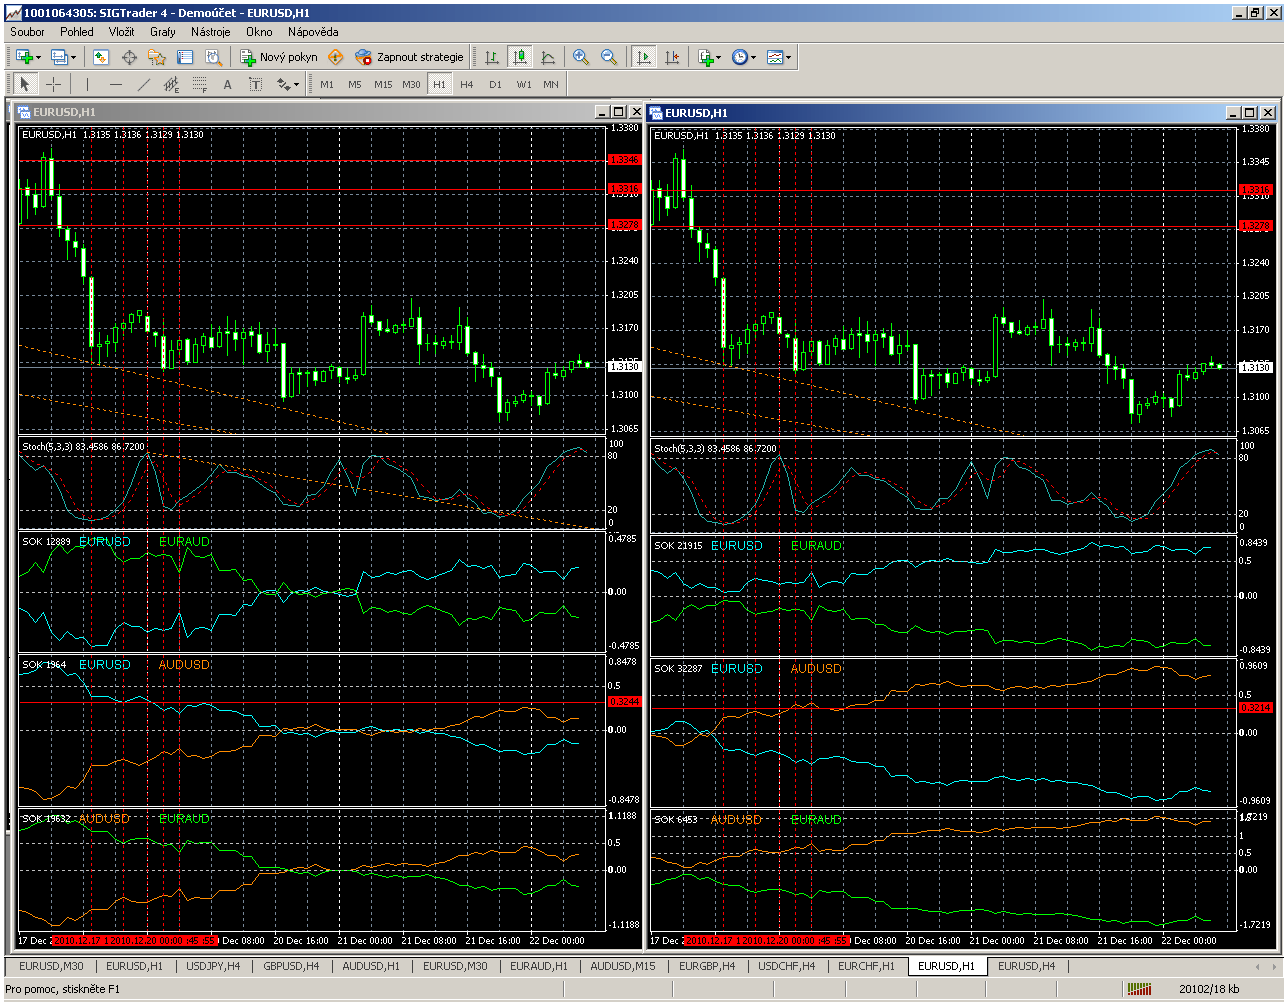Click the Zapnout strategie button

click(410, 57)
